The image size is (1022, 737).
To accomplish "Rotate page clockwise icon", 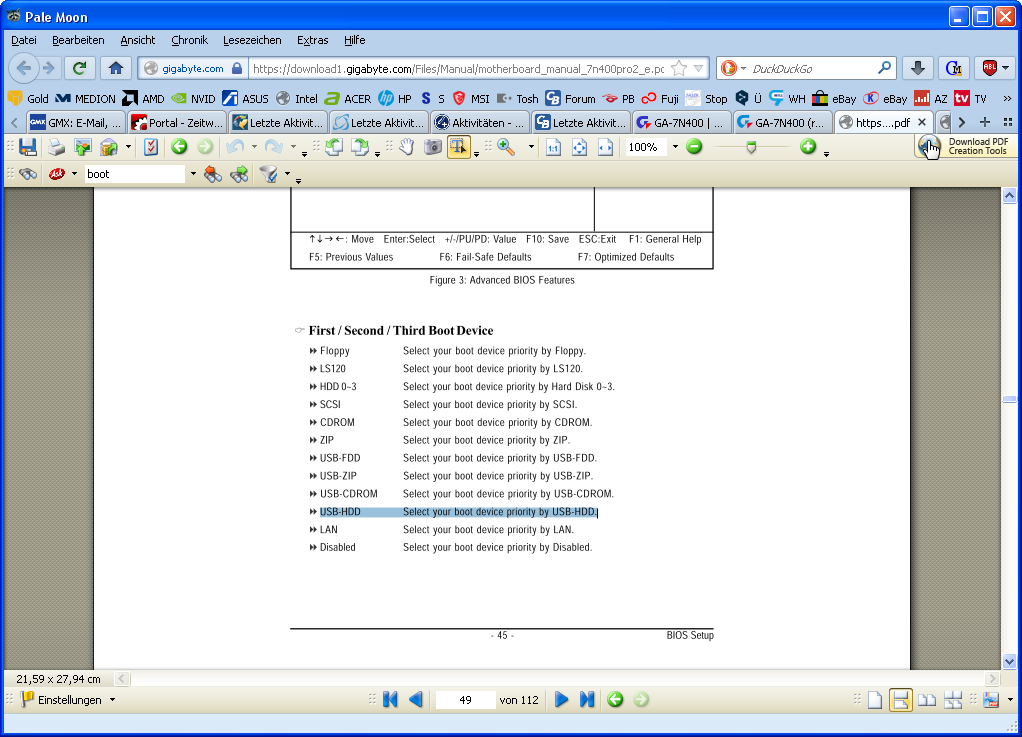I will pos(360,147).
